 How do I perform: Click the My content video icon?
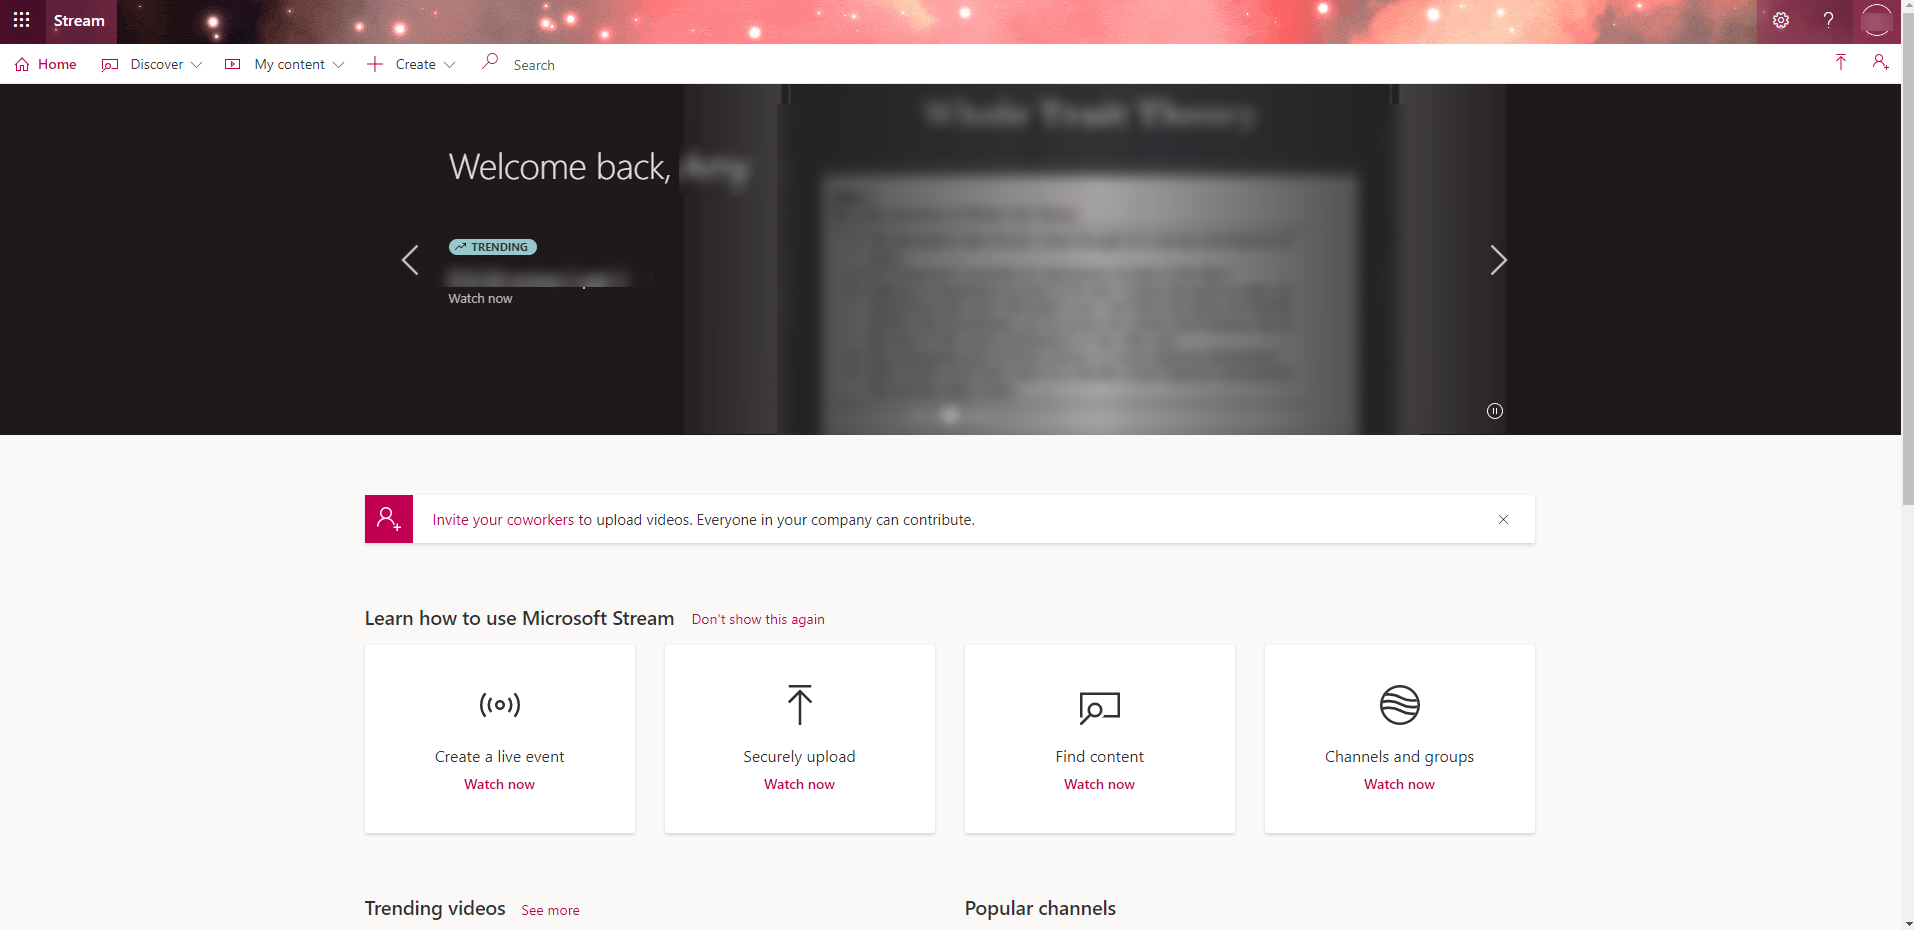pos(233,64)
